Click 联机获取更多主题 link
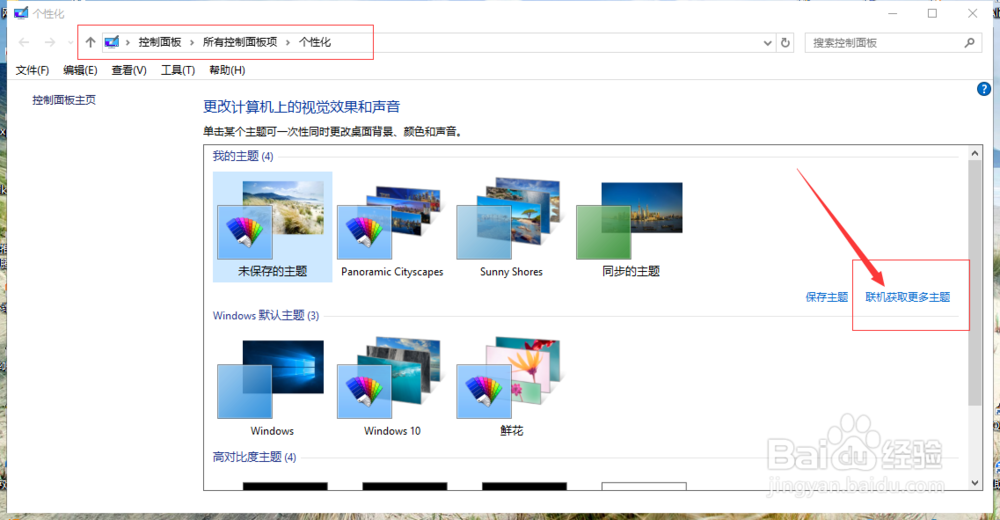 pyautogui.click(x=908, y=297)
